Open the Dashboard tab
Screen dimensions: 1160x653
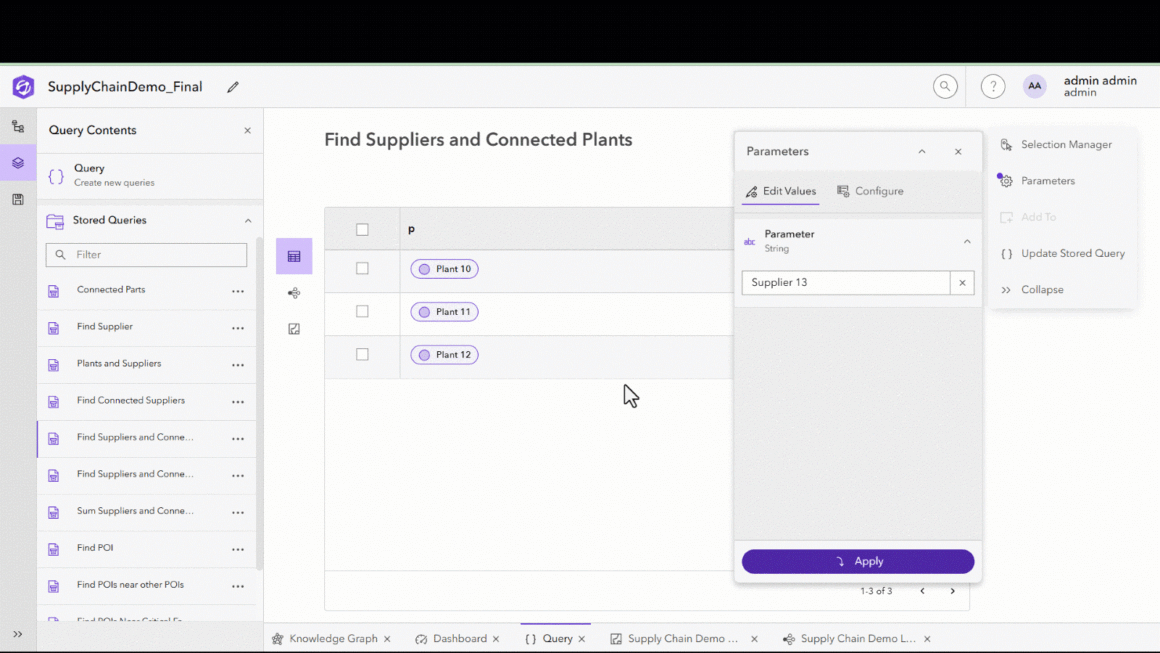click(x=452, y=639)
